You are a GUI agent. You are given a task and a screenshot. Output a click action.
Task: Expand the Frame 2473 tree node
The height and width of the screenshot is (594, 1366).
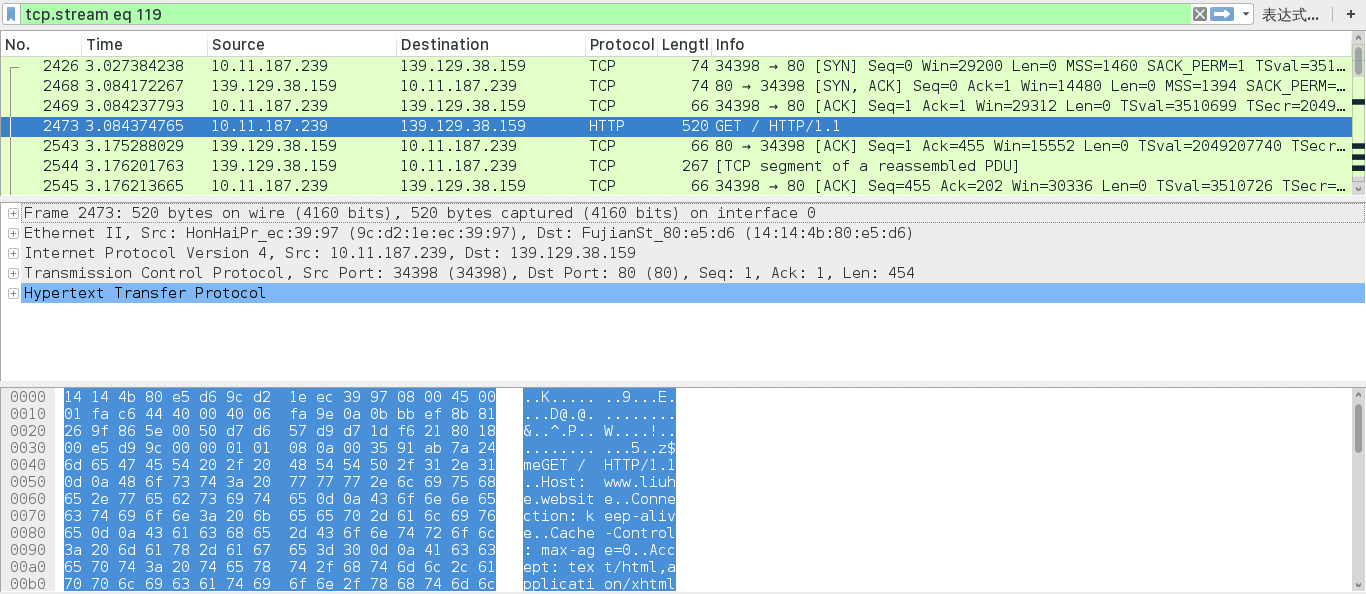tap(13, 213)
